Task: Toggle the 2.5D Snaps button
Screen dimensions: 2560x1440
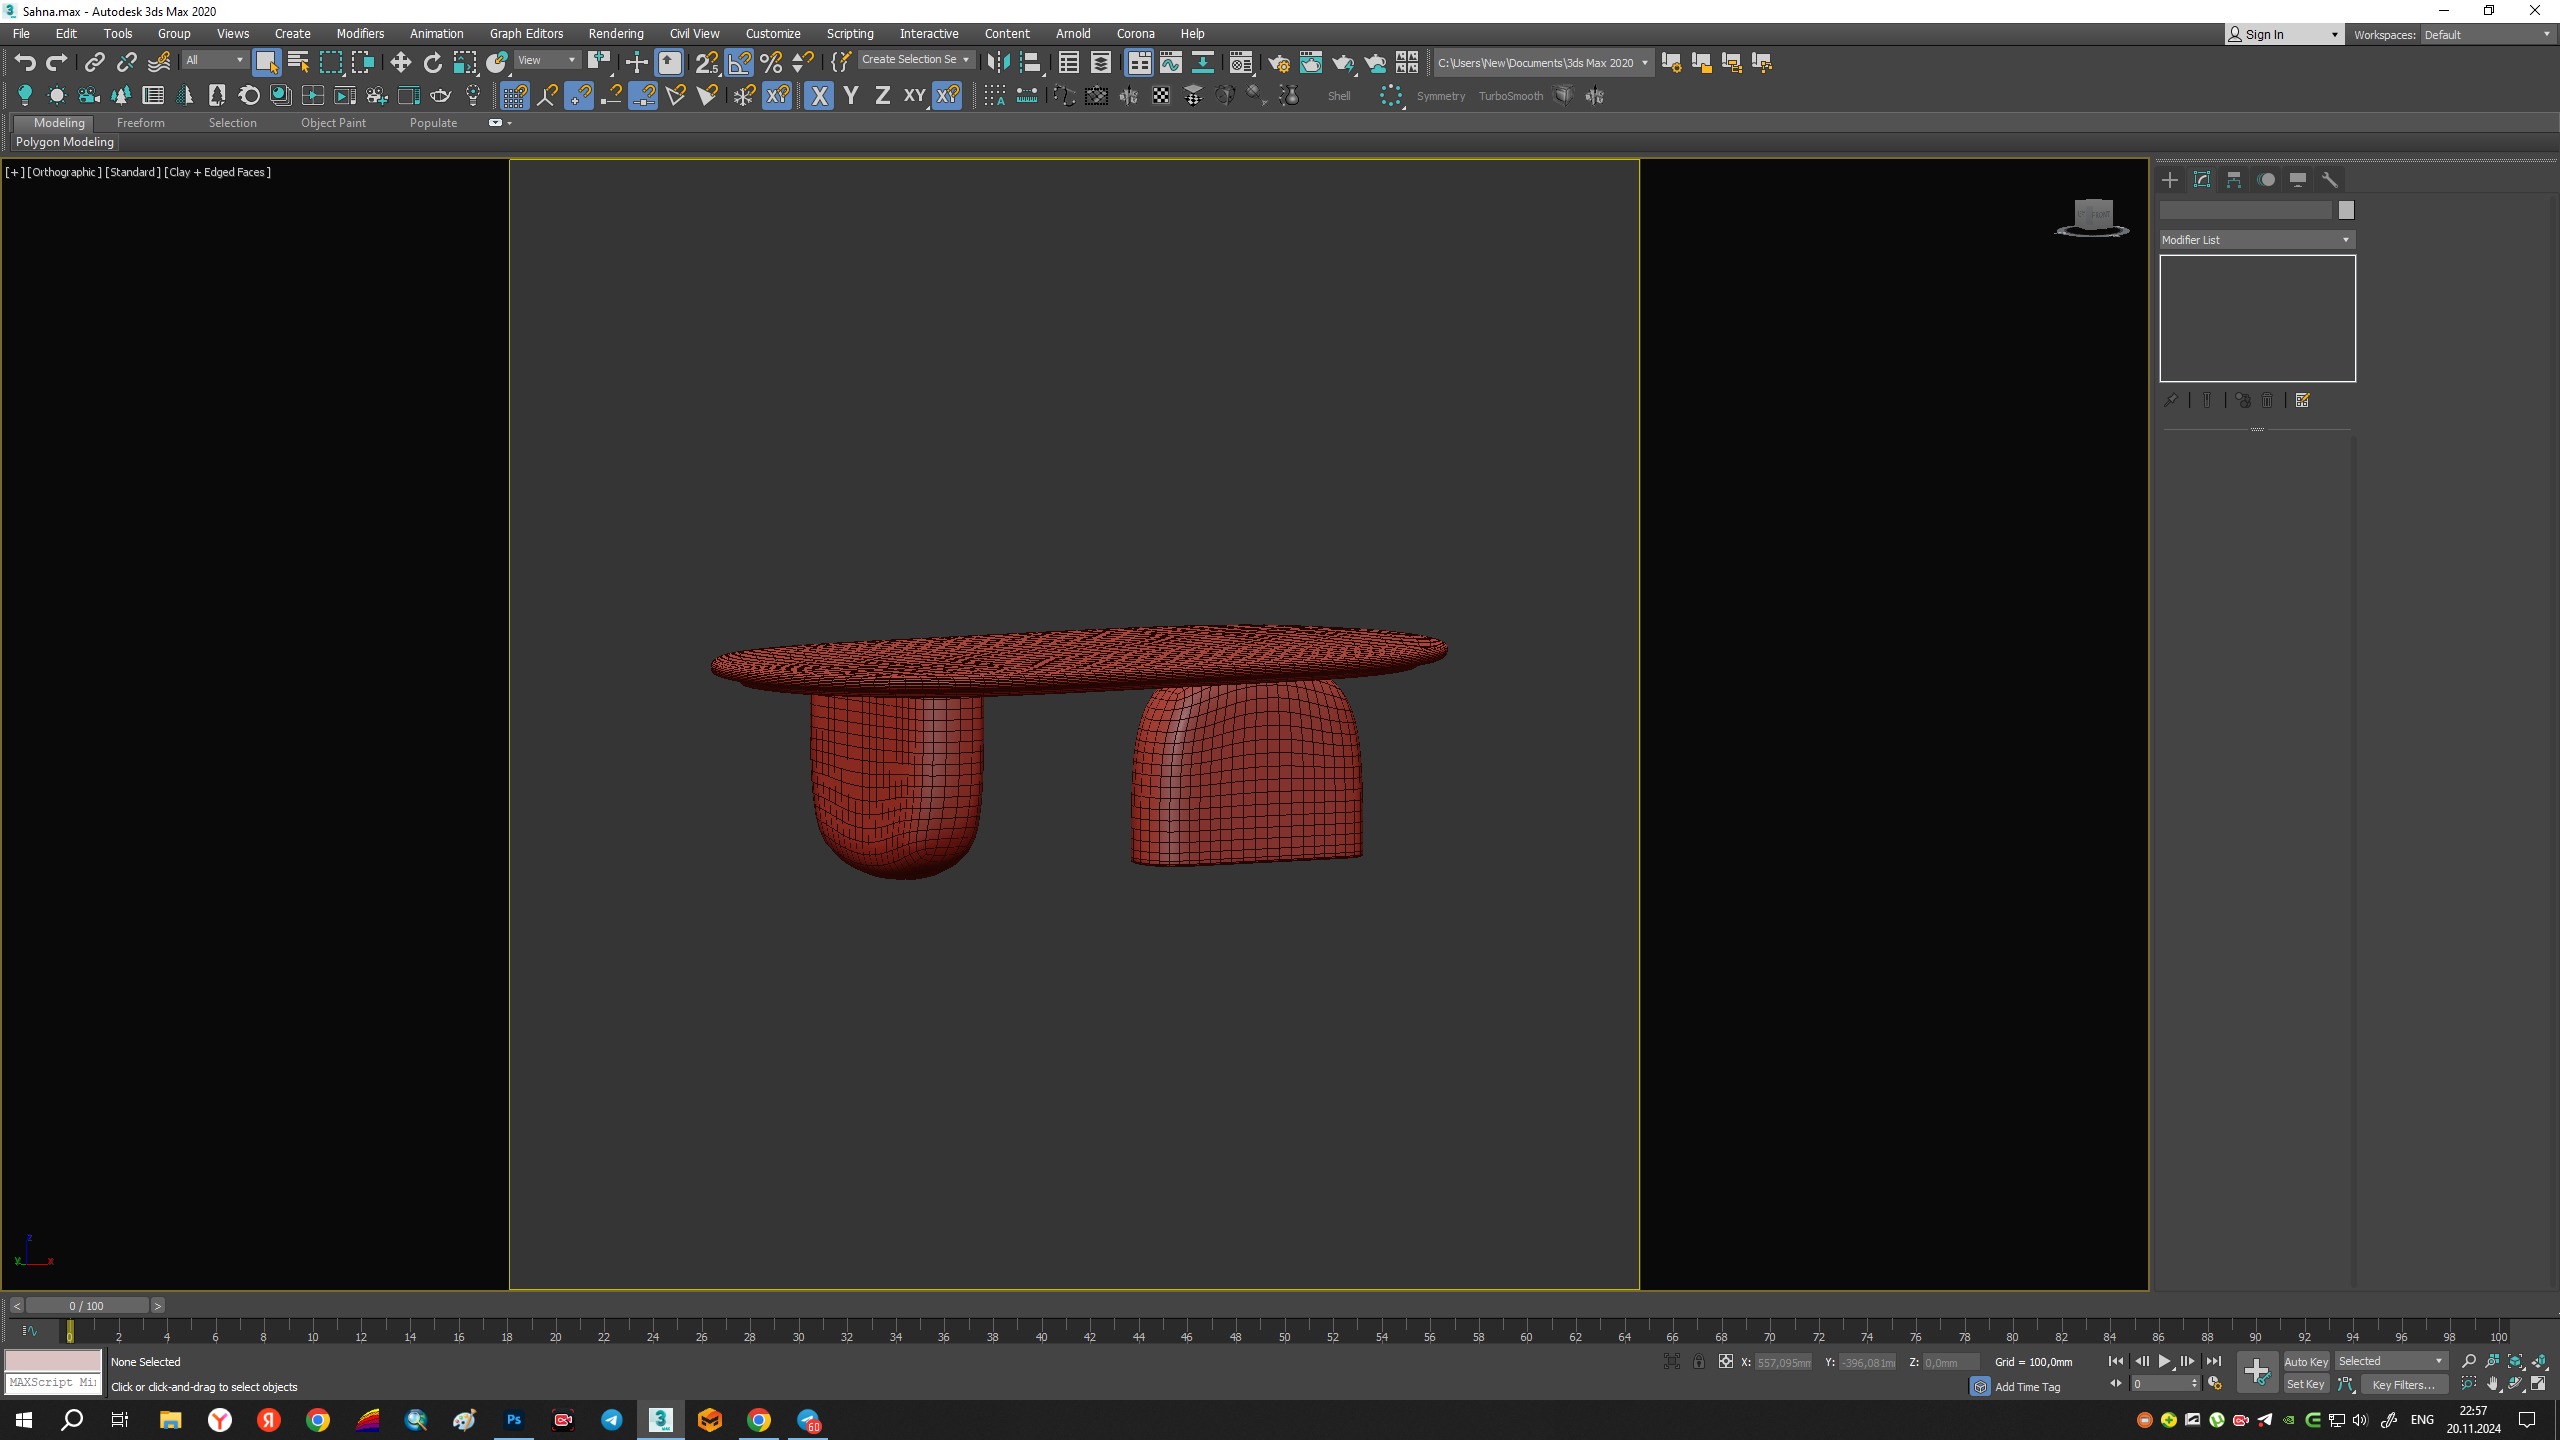Action: [706, 63]
